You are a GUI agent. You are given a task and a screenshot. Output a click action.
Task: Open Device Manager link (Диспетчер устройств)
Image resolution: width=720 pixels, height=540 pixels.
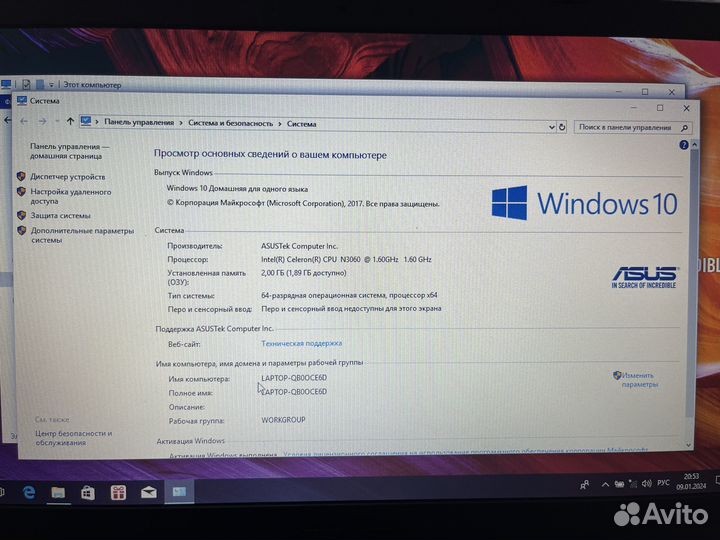pyautogui.click(x=68, y=177)
